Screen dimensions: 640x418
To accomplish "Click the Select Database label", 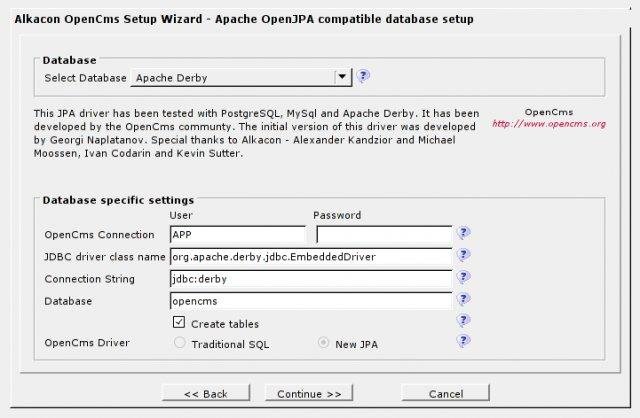I will [85, 78].
